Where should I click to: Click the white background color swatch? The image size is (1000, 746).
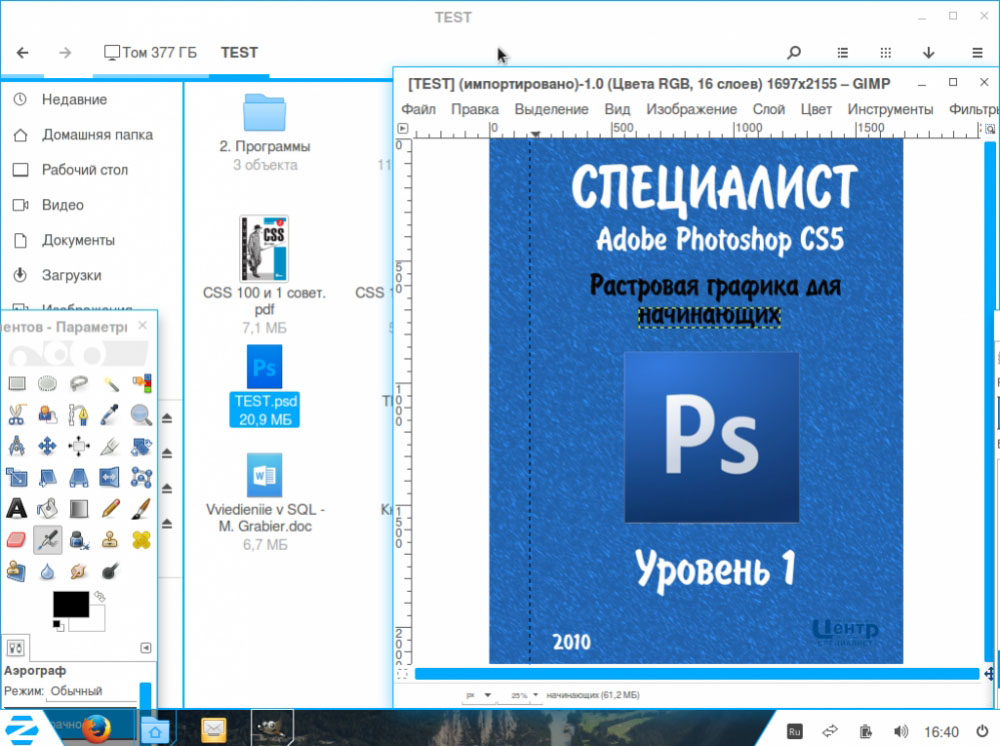pyautogui.click(x=96, y=622)
